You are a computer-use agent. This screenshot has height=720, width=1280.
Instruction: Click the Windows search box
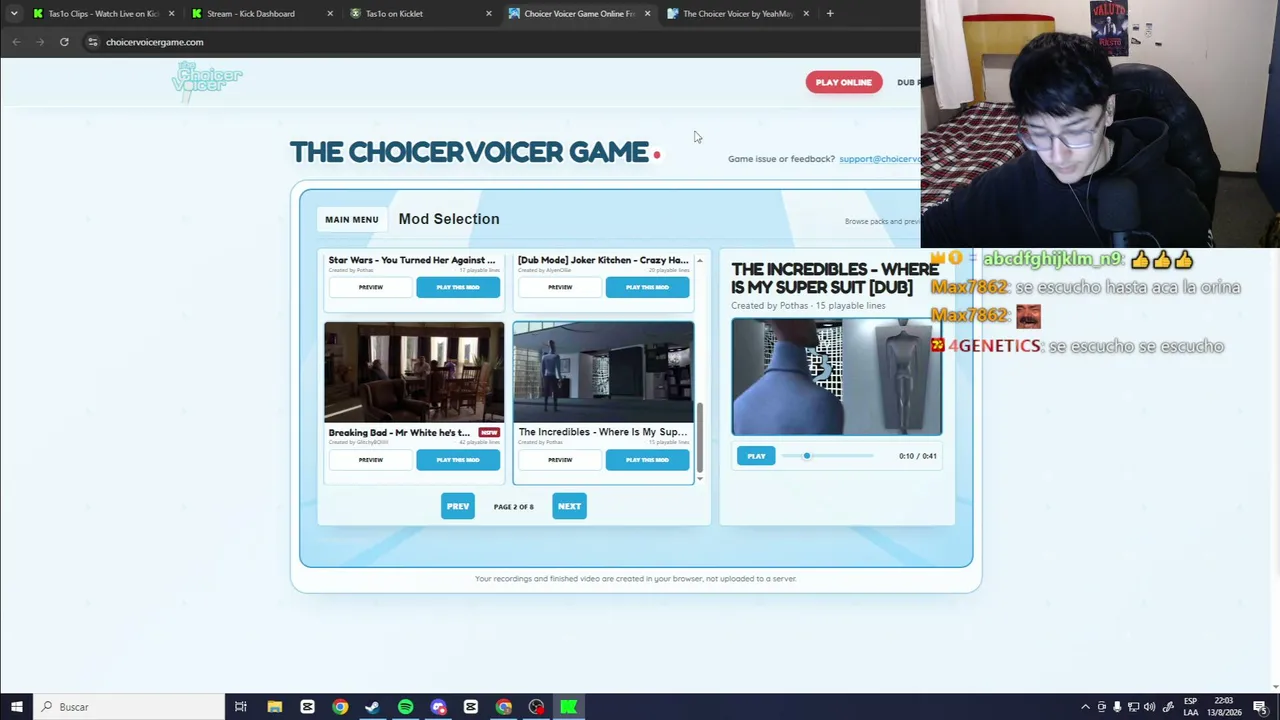(130, 707)
